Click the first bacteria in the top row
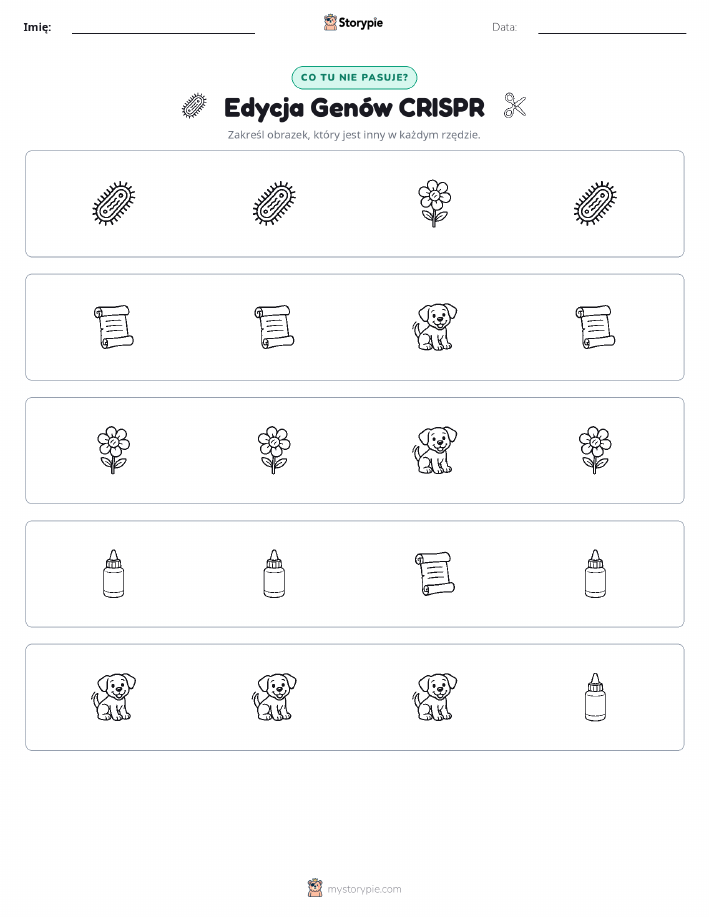The image size is (709, 917). [x=113, y=203]
